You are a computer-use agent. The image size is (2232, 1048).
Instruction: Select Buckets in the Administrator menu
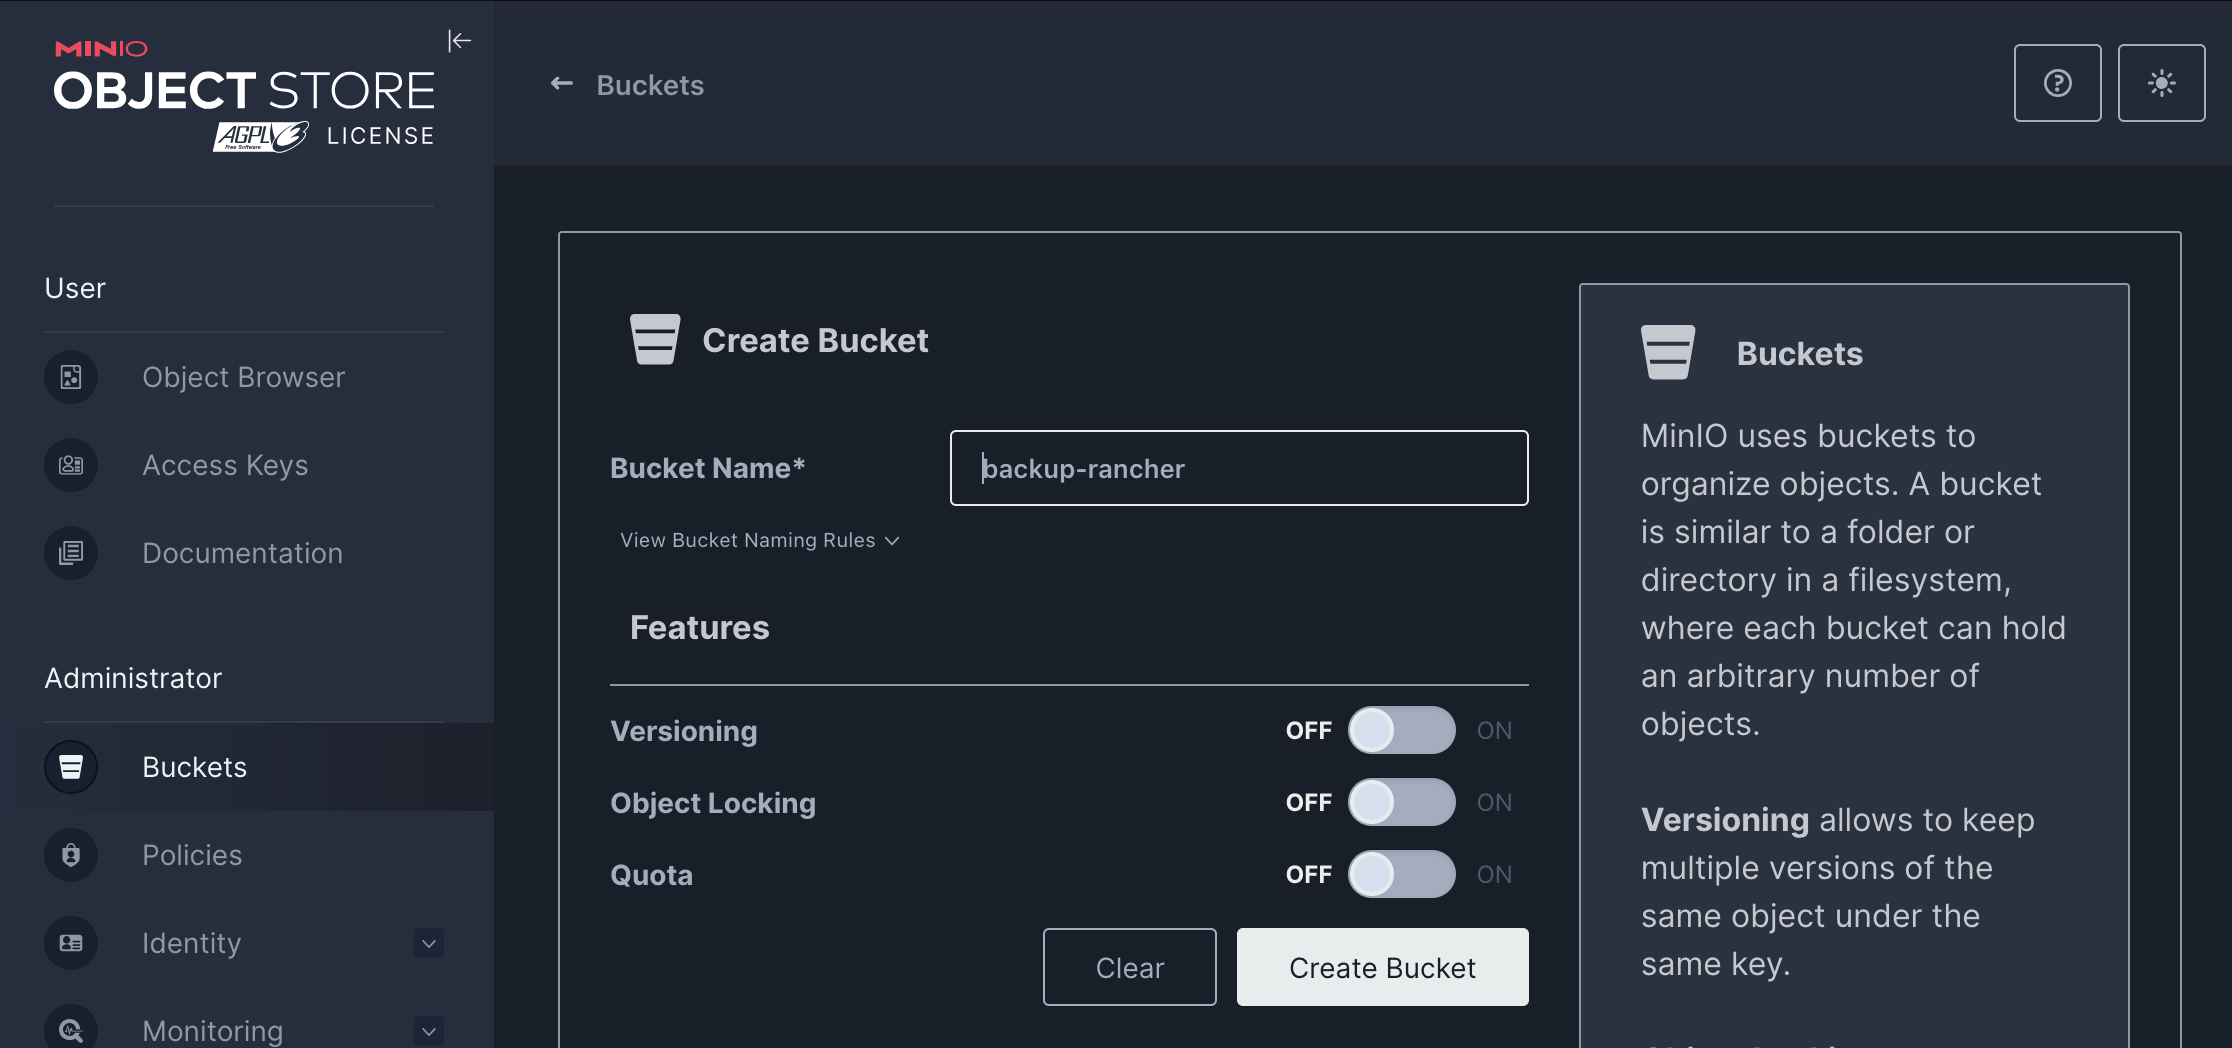coord(194,767)
